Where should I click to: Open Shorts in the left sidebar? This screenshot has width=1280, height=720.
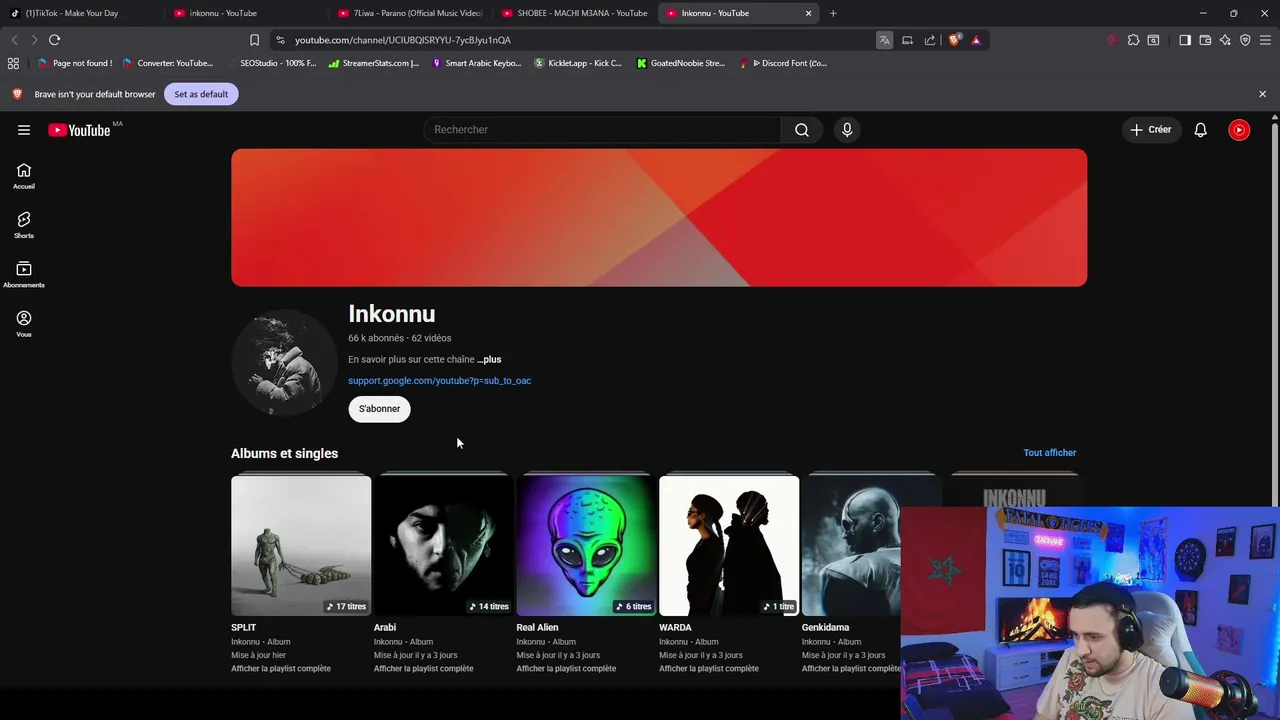click(24, 225)
